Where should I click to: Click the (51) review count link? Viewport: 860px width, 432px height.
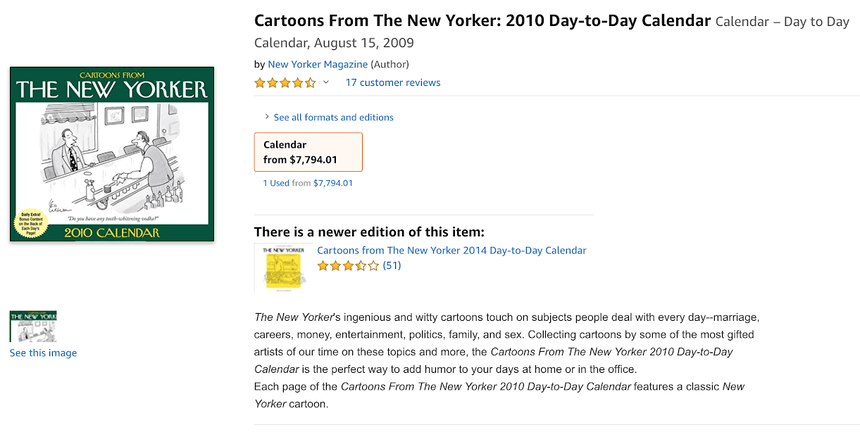coord(392,266)
